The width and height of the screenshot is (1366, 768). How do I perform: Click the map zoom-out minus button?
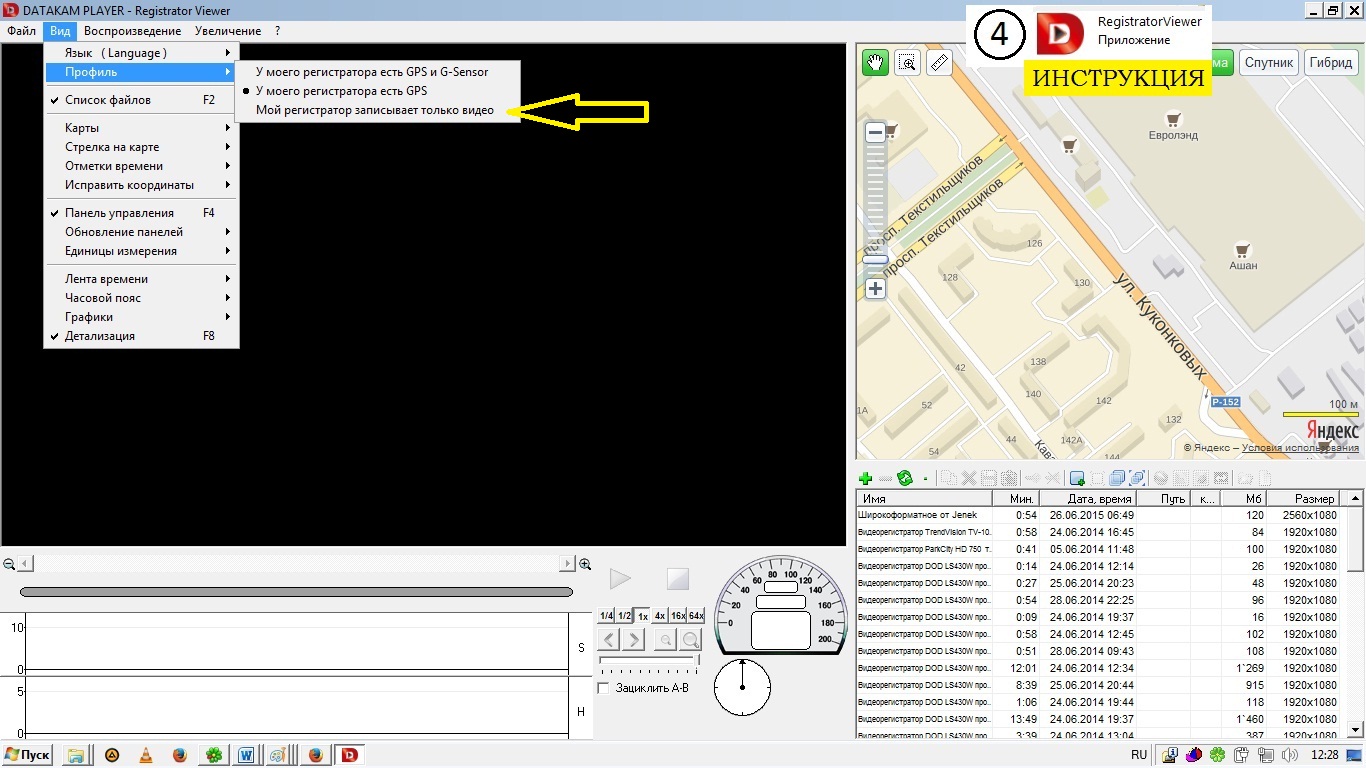875,133
